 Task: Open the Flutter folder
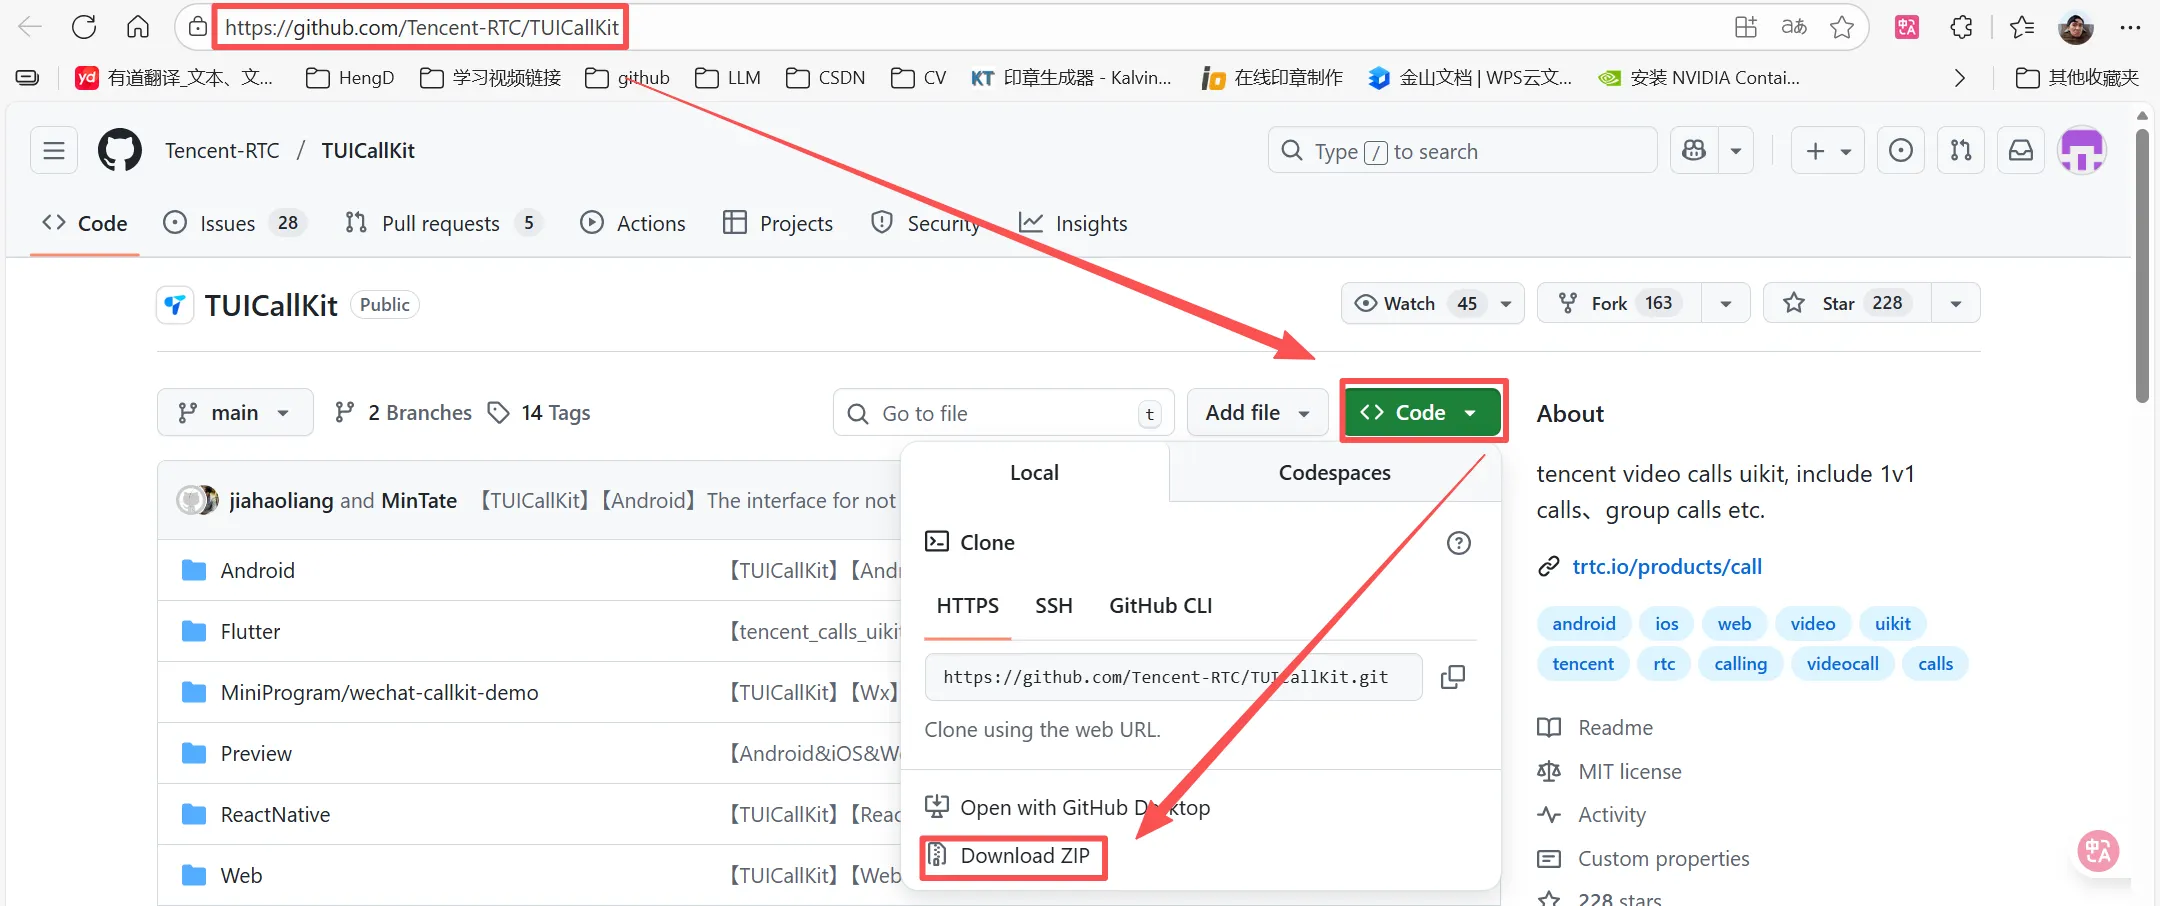point(250,631)
